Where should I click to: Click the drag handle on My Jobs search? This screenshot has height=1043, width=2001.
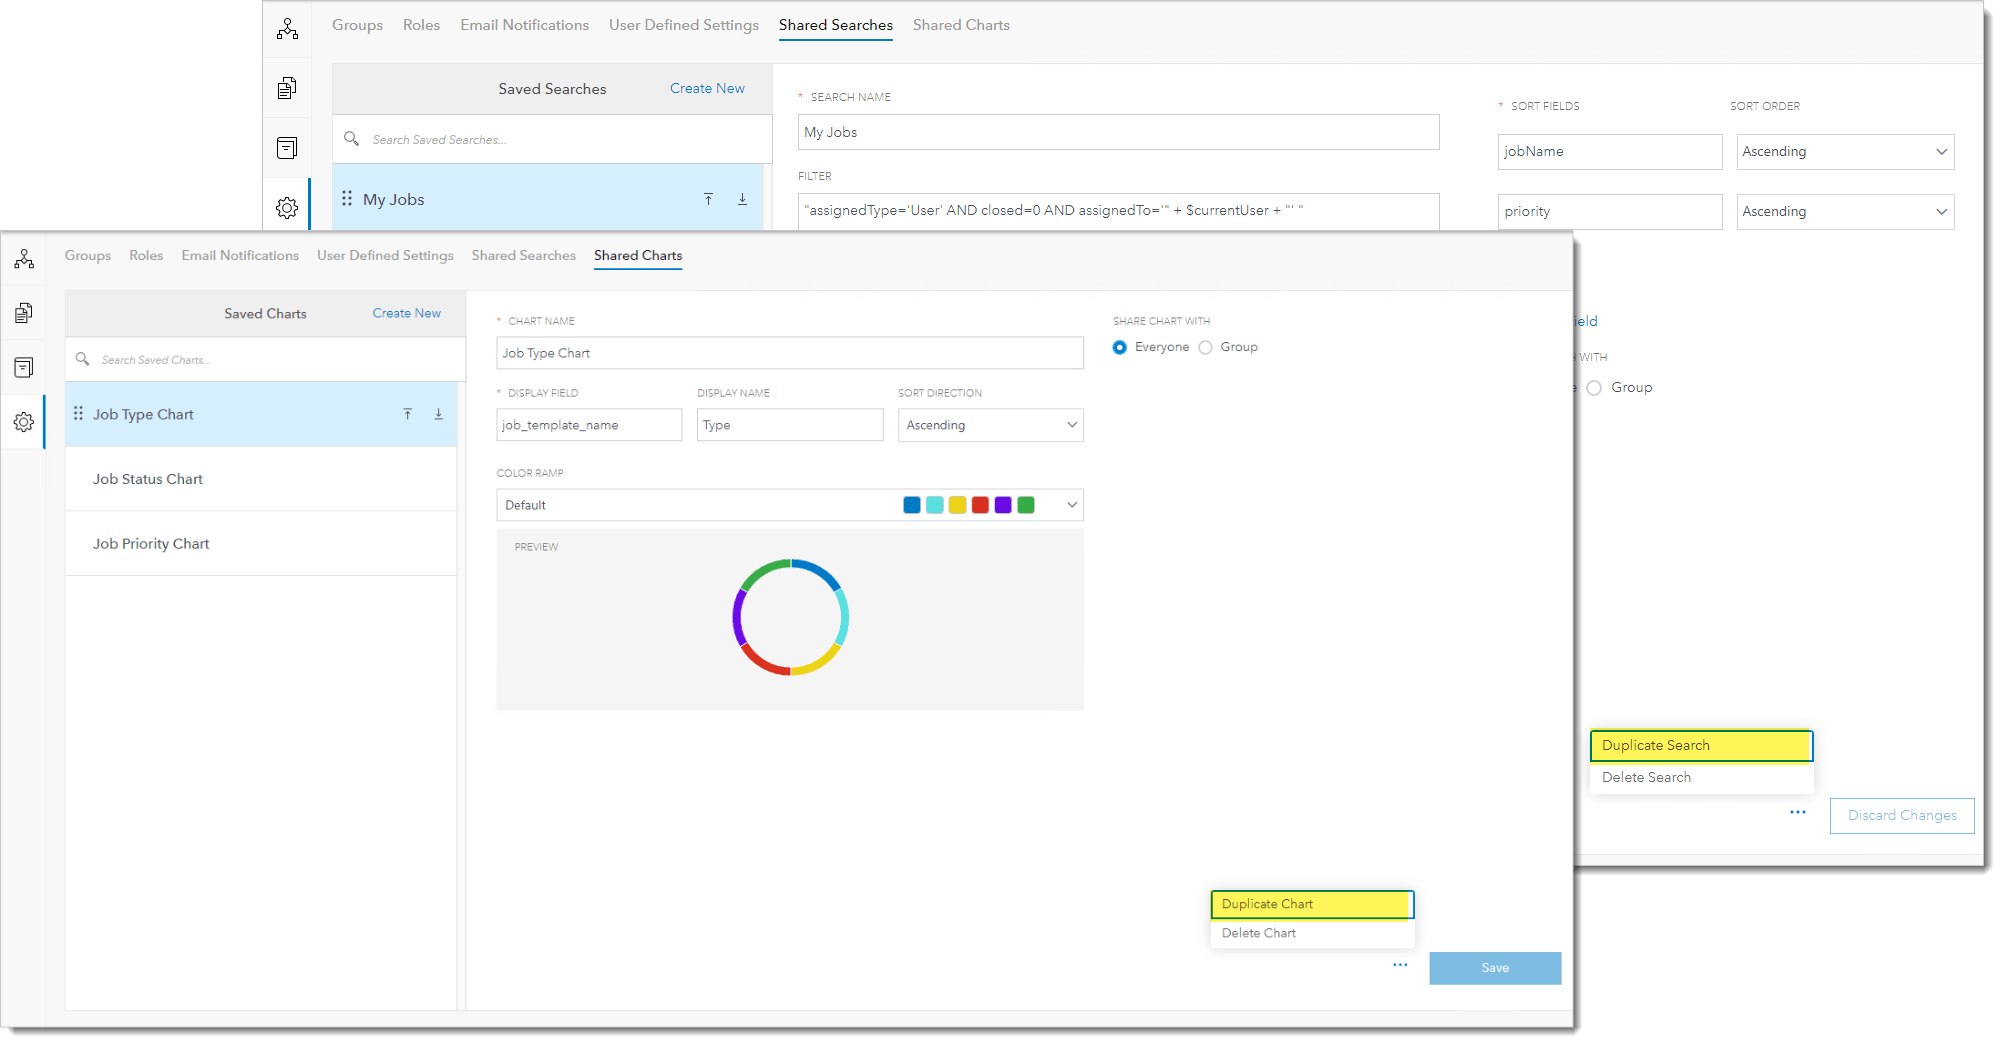click(x=347, y=198)
